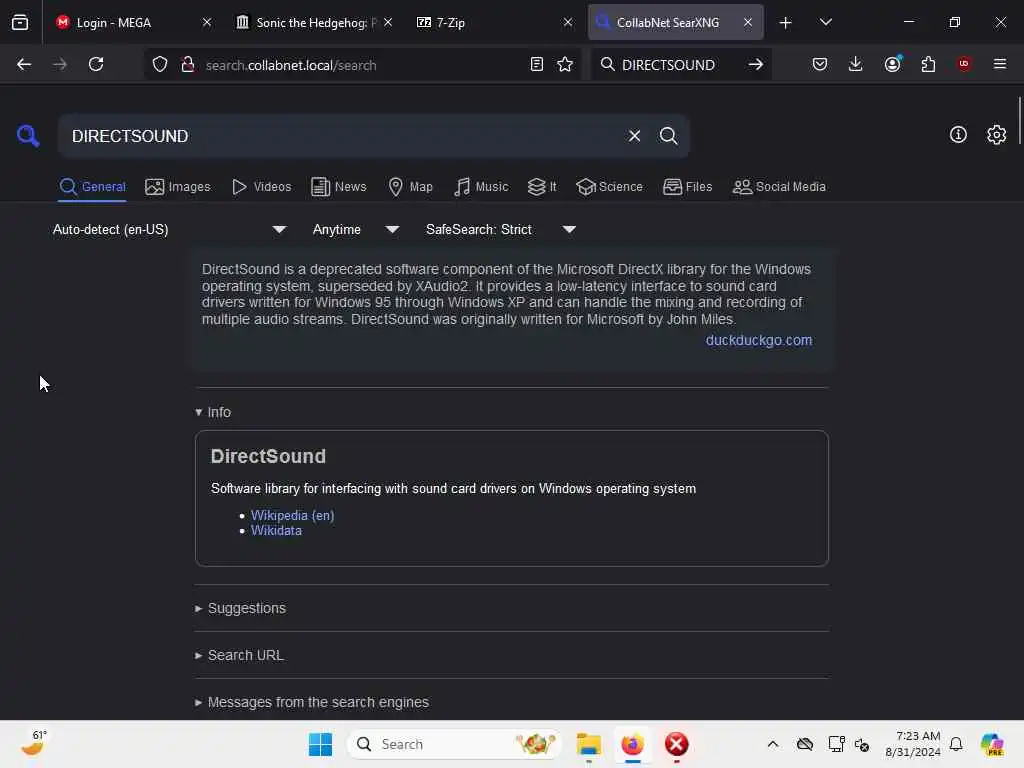Expand the Suggestions section
This screenshot has height=768, width=1024.
(240, 608)
